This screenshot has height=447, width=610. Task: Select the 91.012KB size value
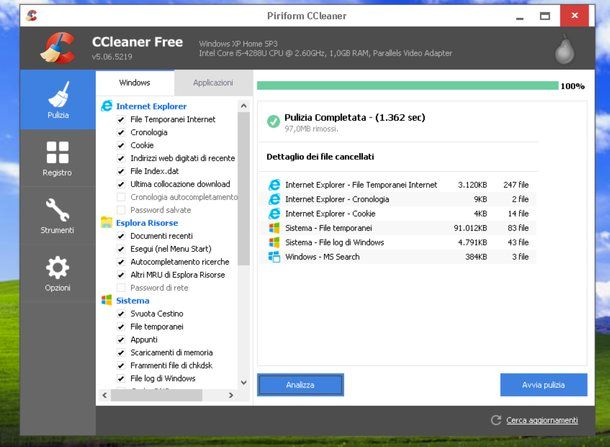tap(470, 228)
